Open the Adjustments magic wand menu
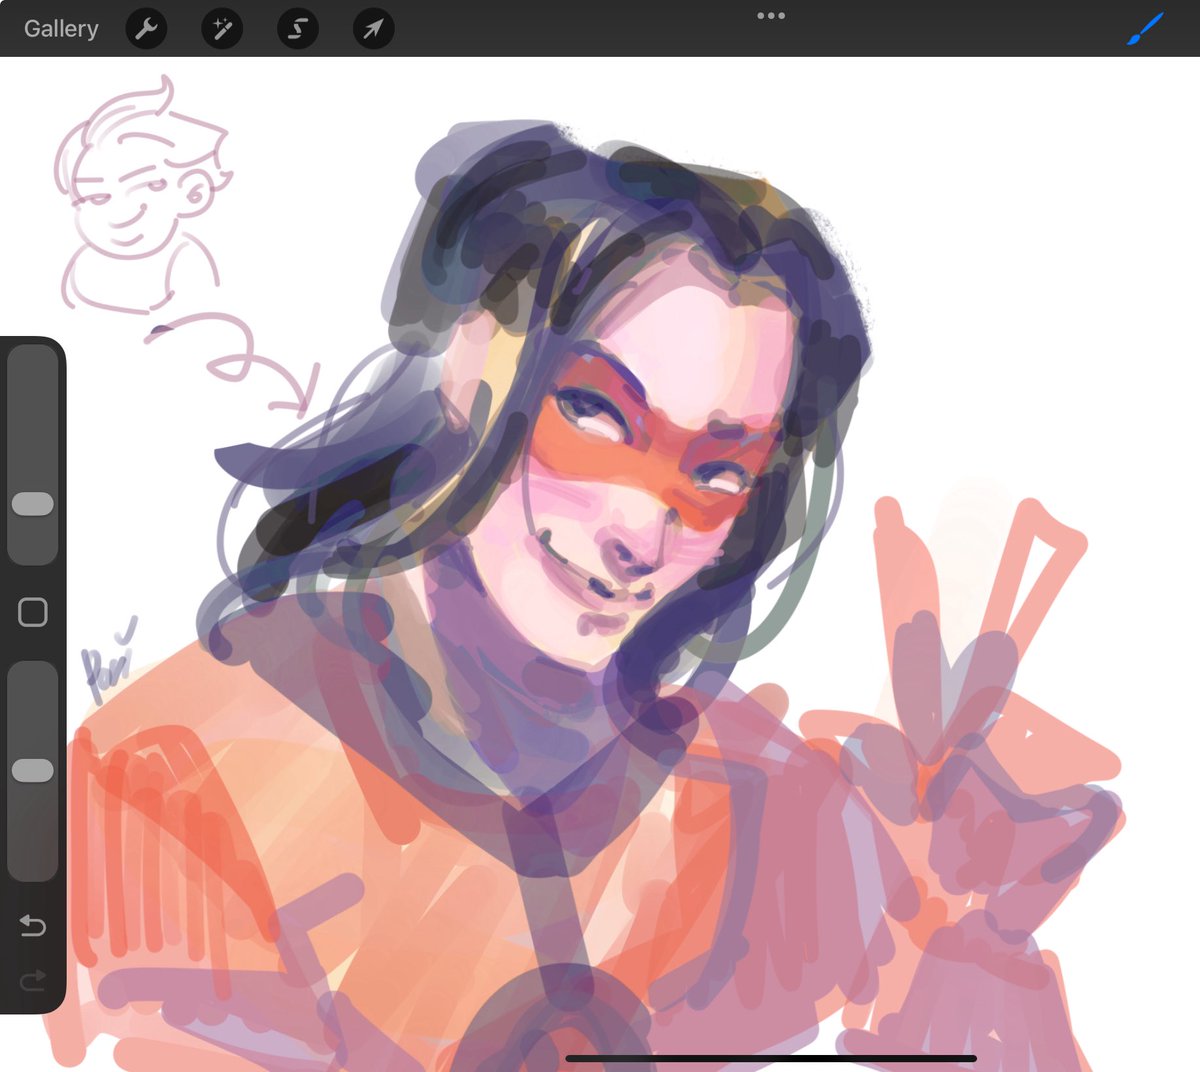Image resolution: width=1200 pixels, height=1072 pixels. tap(221, 29)
